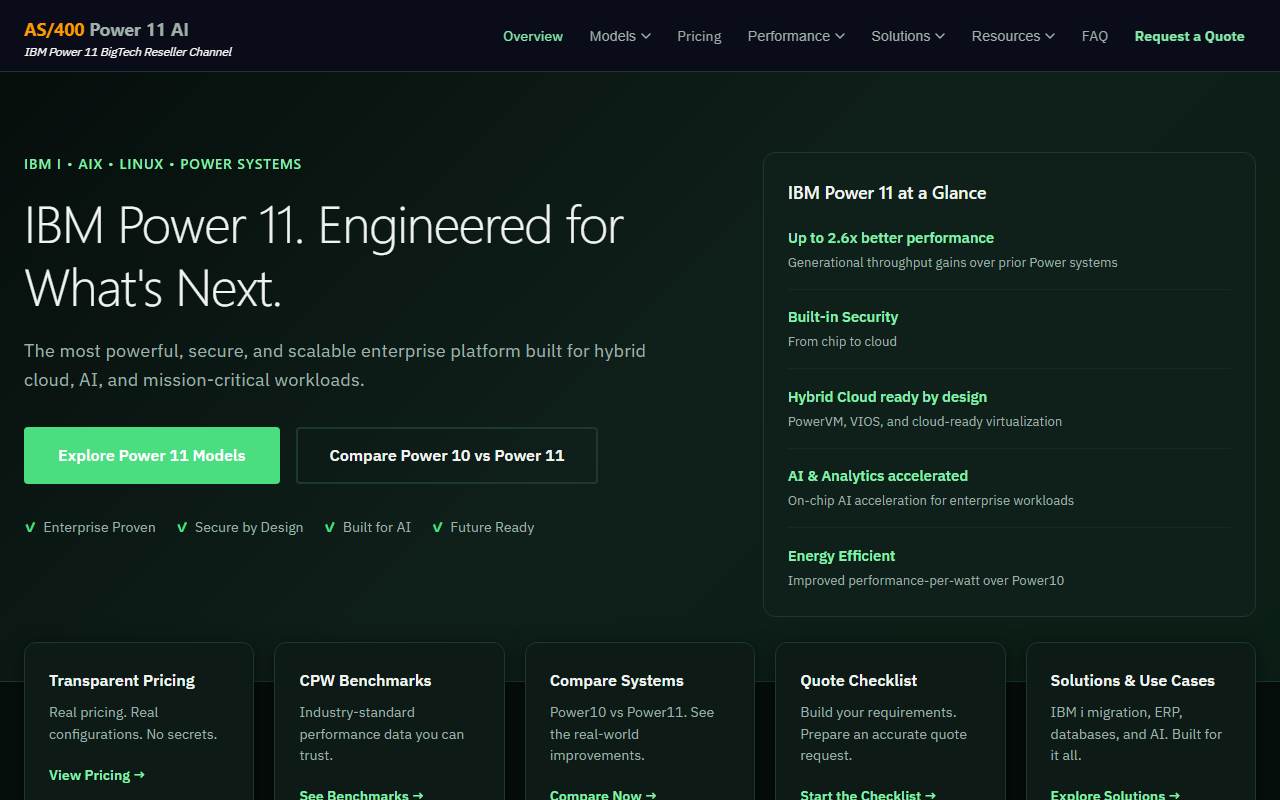This screenshot has height=800, width=1280.
Task: Click the hero paragraph starting 'The most powerful'
Action: coord(335,365)
